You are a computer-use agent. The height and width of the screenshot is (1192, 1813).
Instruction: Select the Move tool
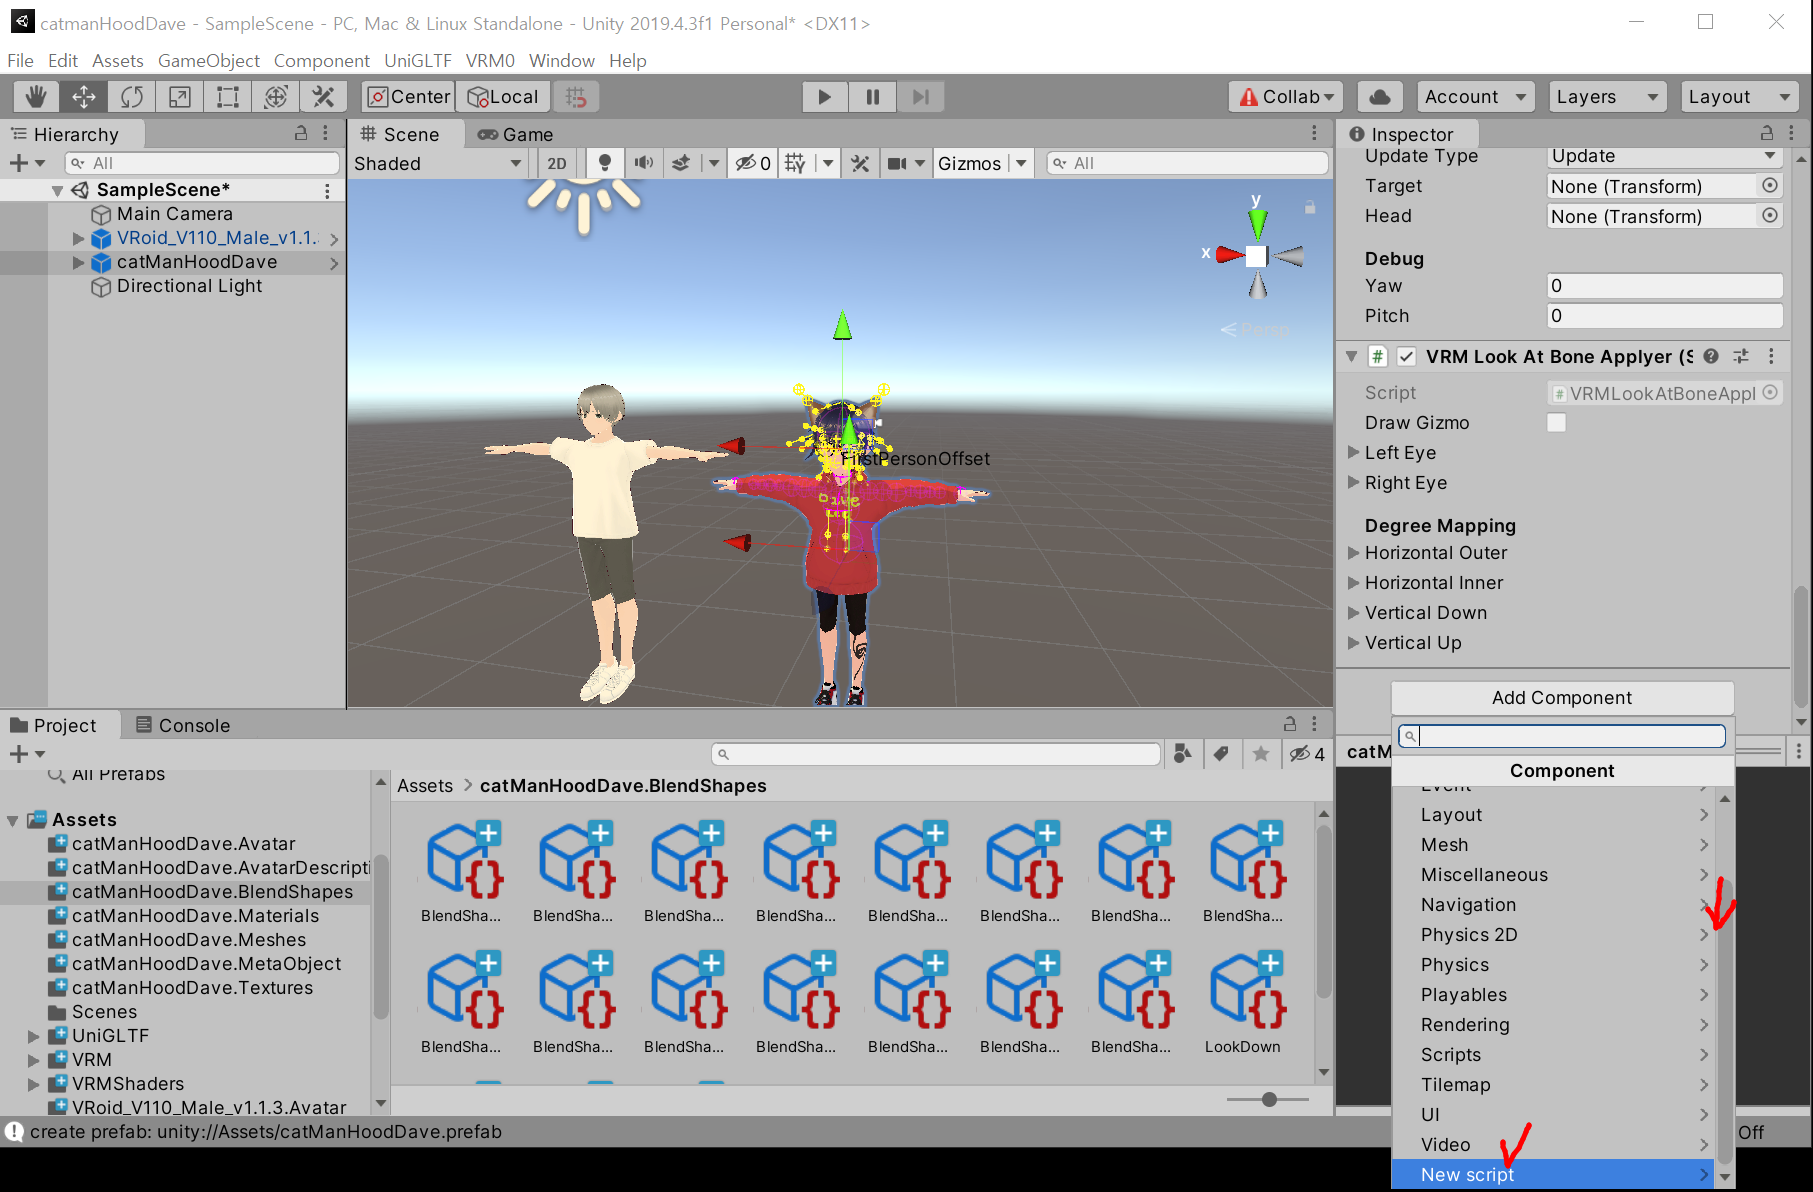[x=84, y=97]
